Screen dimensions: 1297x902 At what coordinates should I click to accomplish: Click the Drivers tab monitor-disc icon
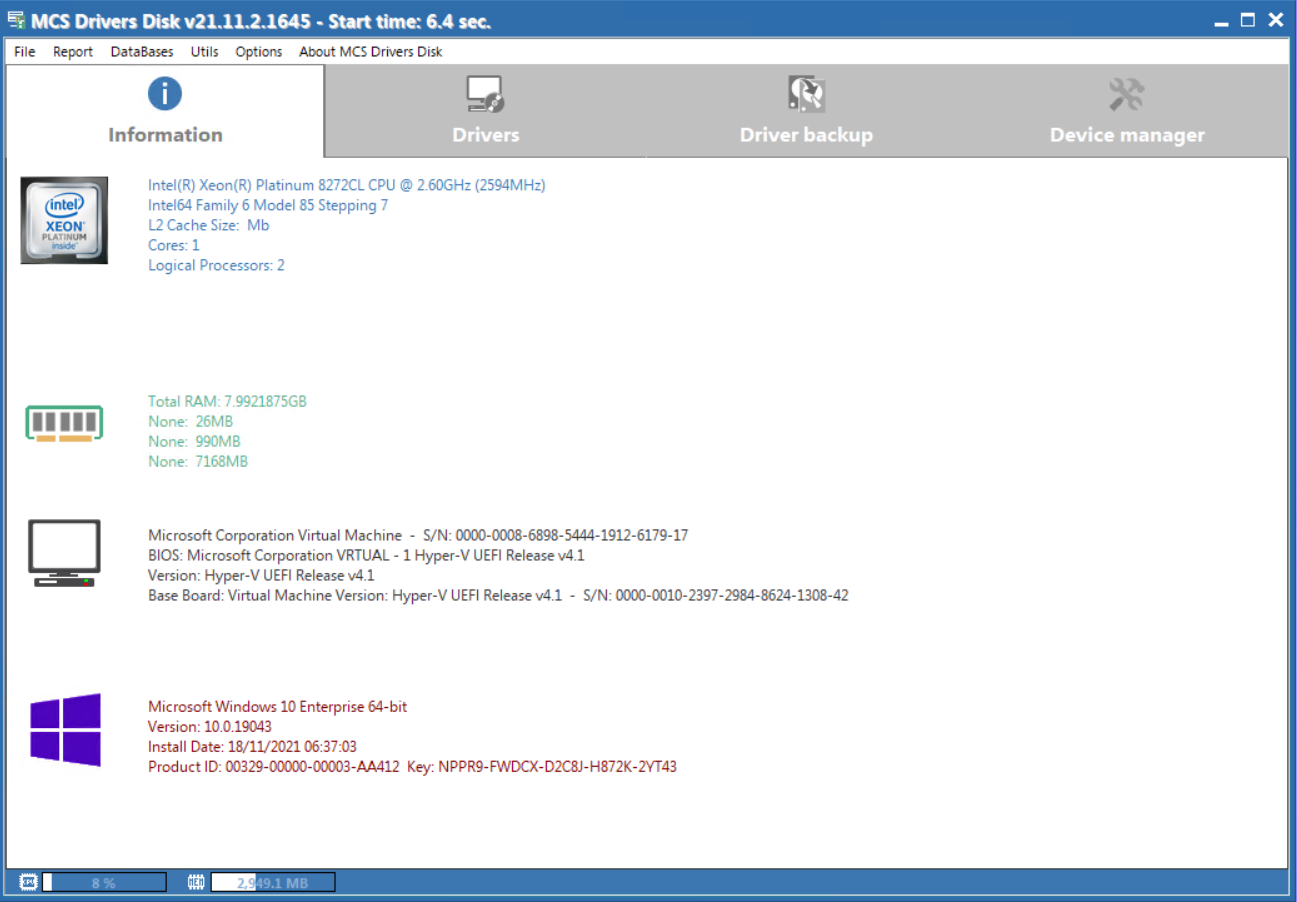(x=486, y=95)
